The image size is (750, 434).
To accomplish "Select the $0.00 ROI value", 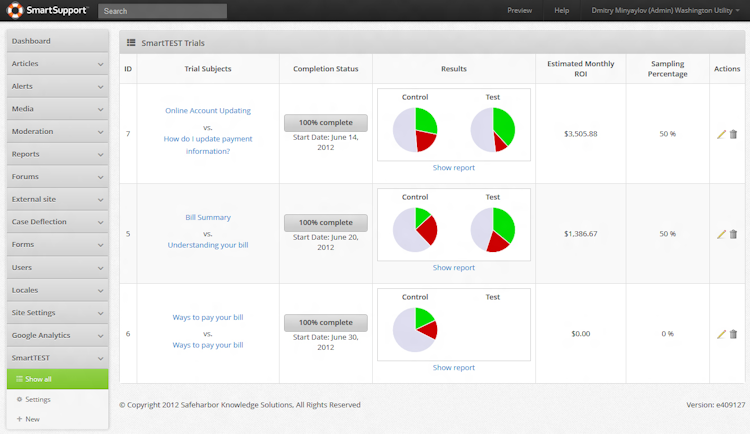I will (x=581, y=334).
